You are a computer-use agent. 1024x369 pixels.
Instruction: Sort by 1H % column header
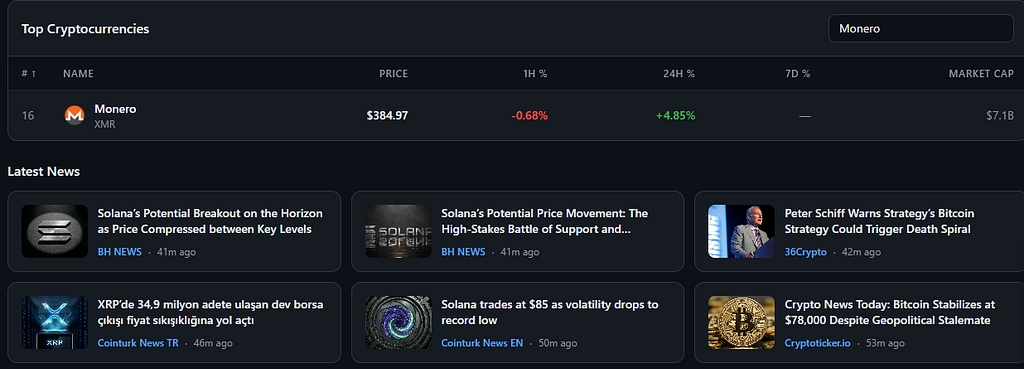535,74
